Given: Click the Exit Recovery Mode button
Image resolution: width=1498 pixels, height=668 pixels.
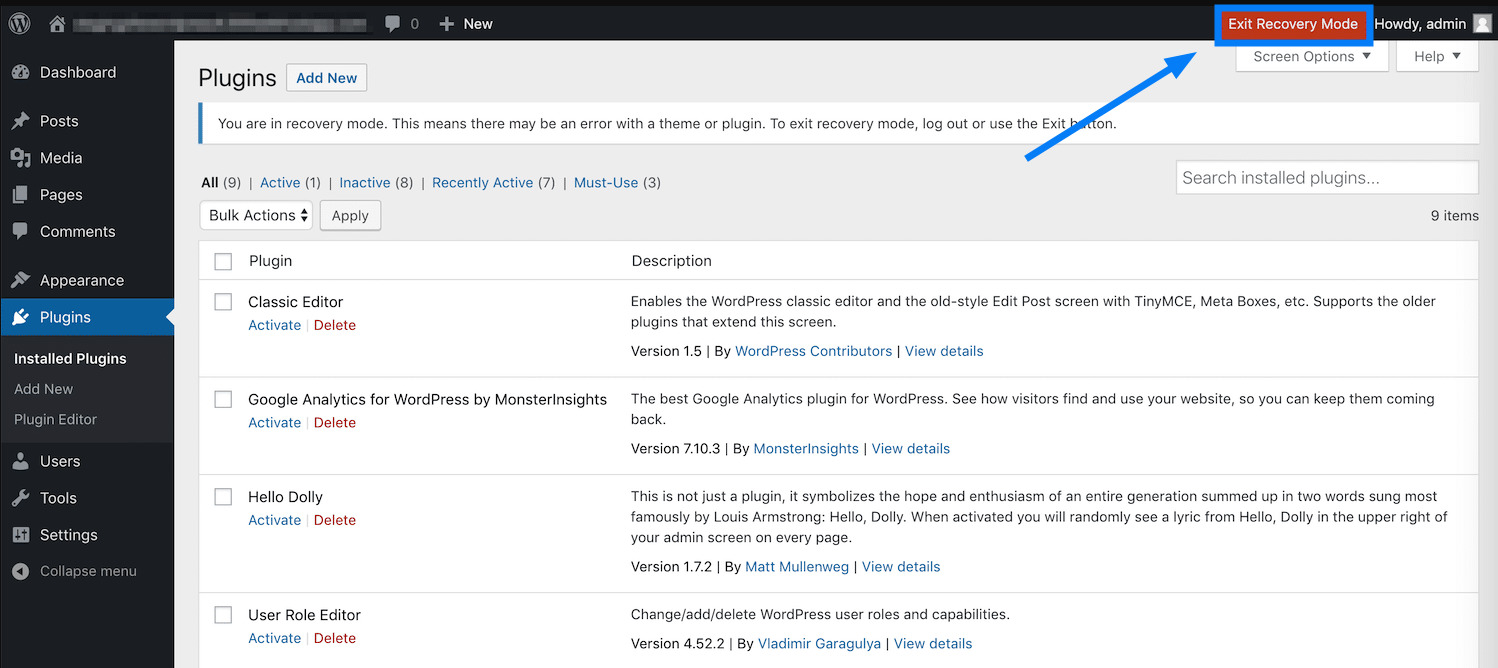Looking at the screenshot, I should pos(1292,24).
